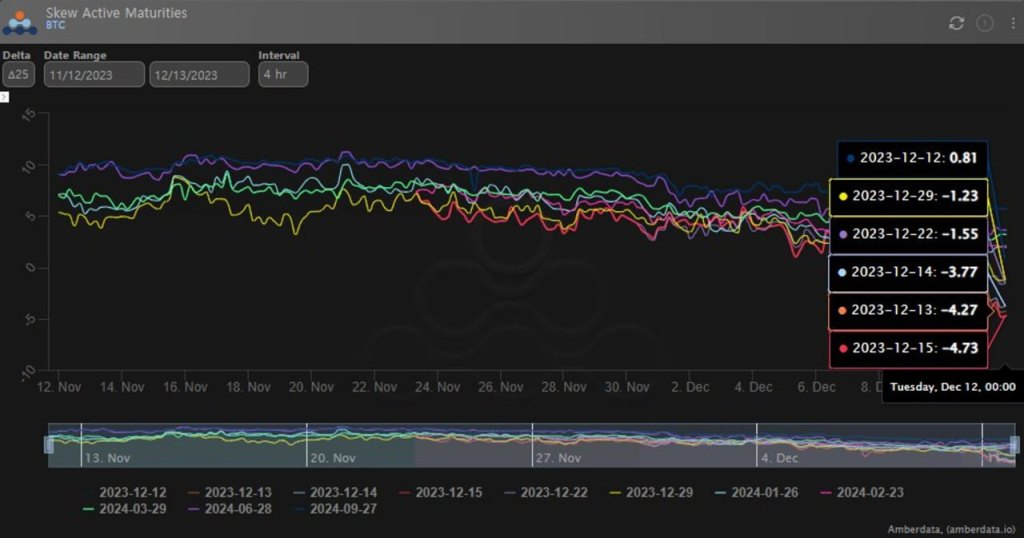Screen dimensions: 1024x538
Task: Open the Interval 4 hr dropdown
Action: pos(282,74)
